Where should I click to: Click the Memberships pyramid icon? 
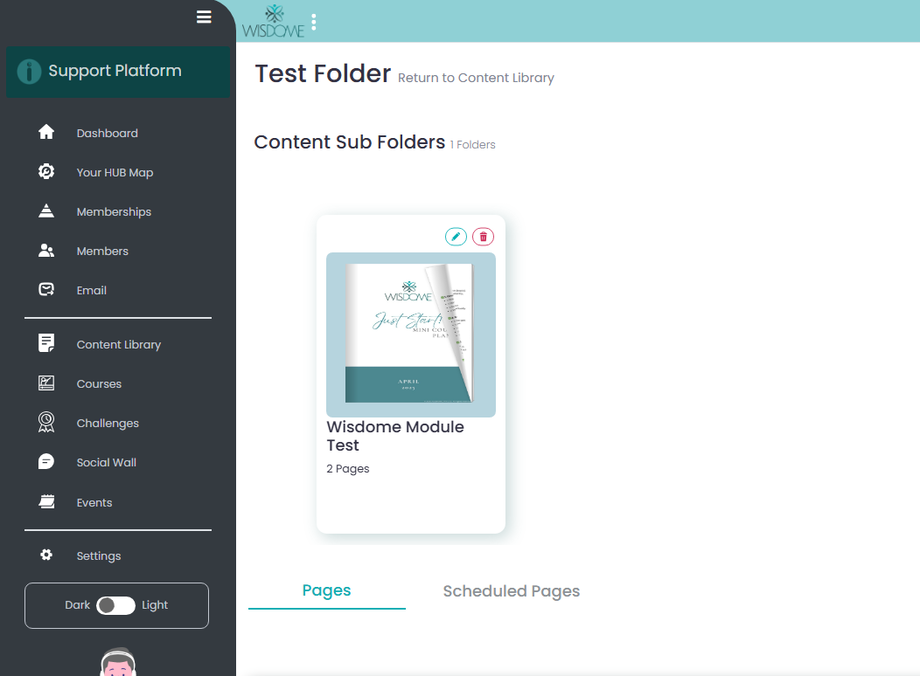46,211
